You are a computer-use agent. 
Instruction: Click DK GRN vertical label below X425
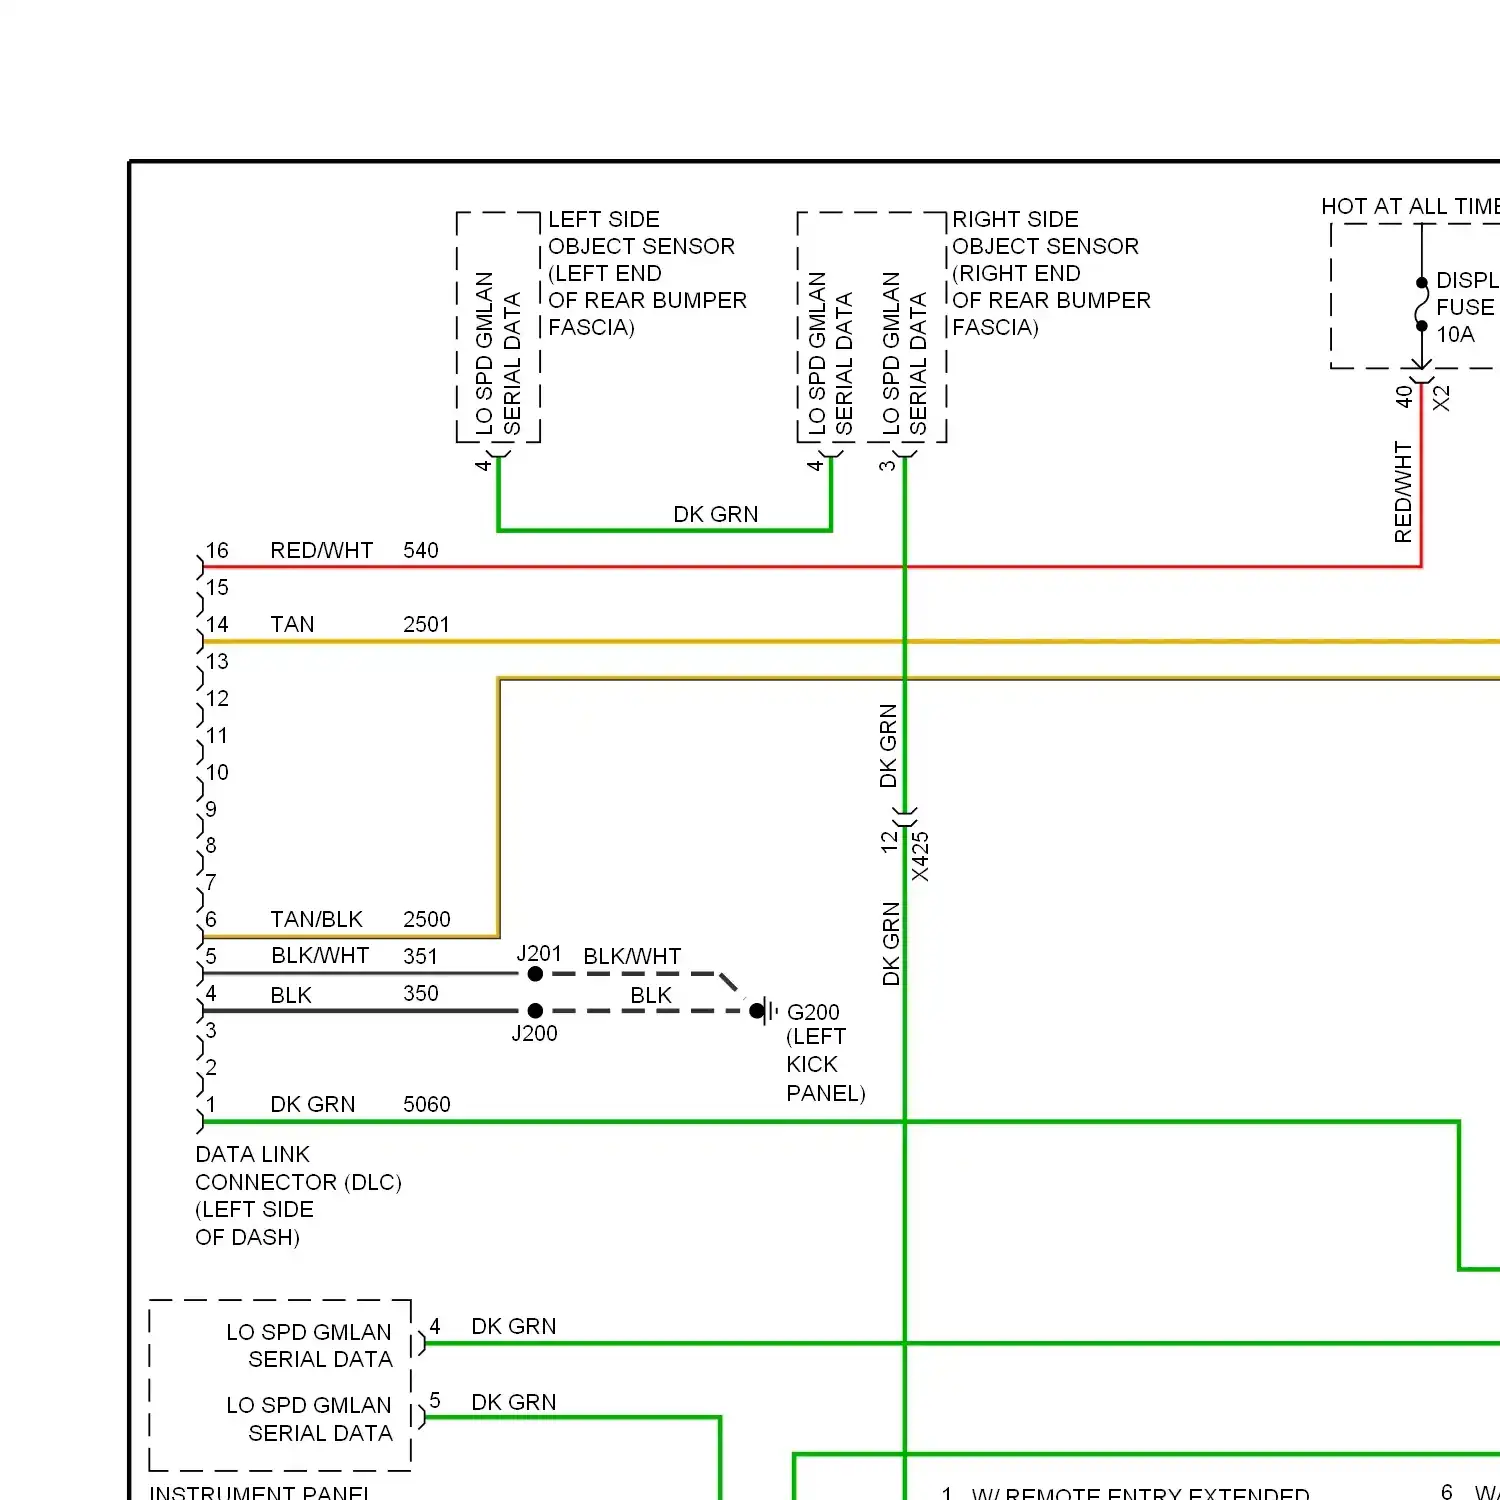(x=891, y=944)
